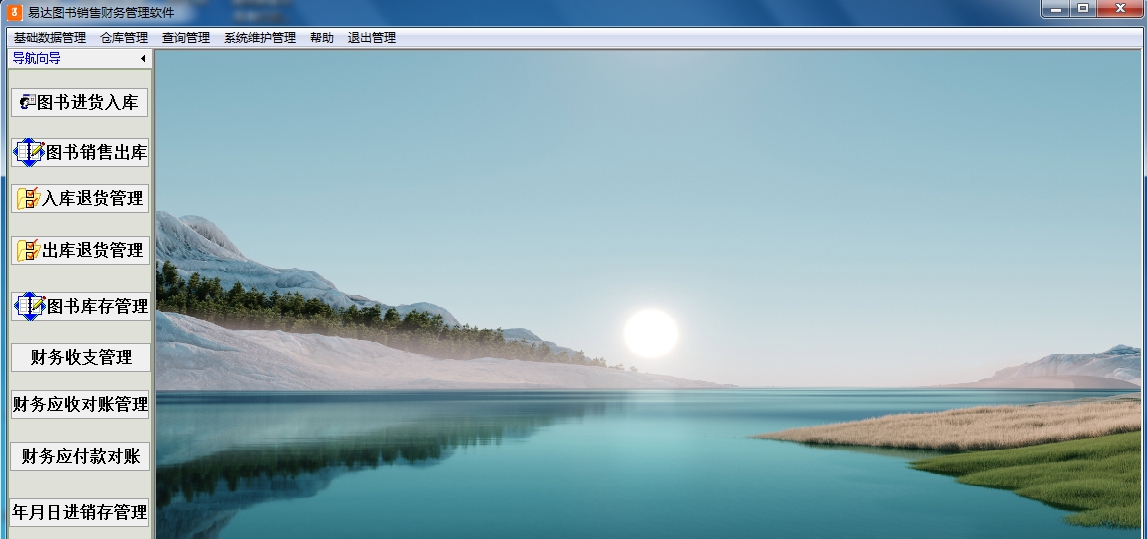This screenshot has width=1147, height=539.
Task: Open 出库退货管理 module
Action: (x=80, y=250)
